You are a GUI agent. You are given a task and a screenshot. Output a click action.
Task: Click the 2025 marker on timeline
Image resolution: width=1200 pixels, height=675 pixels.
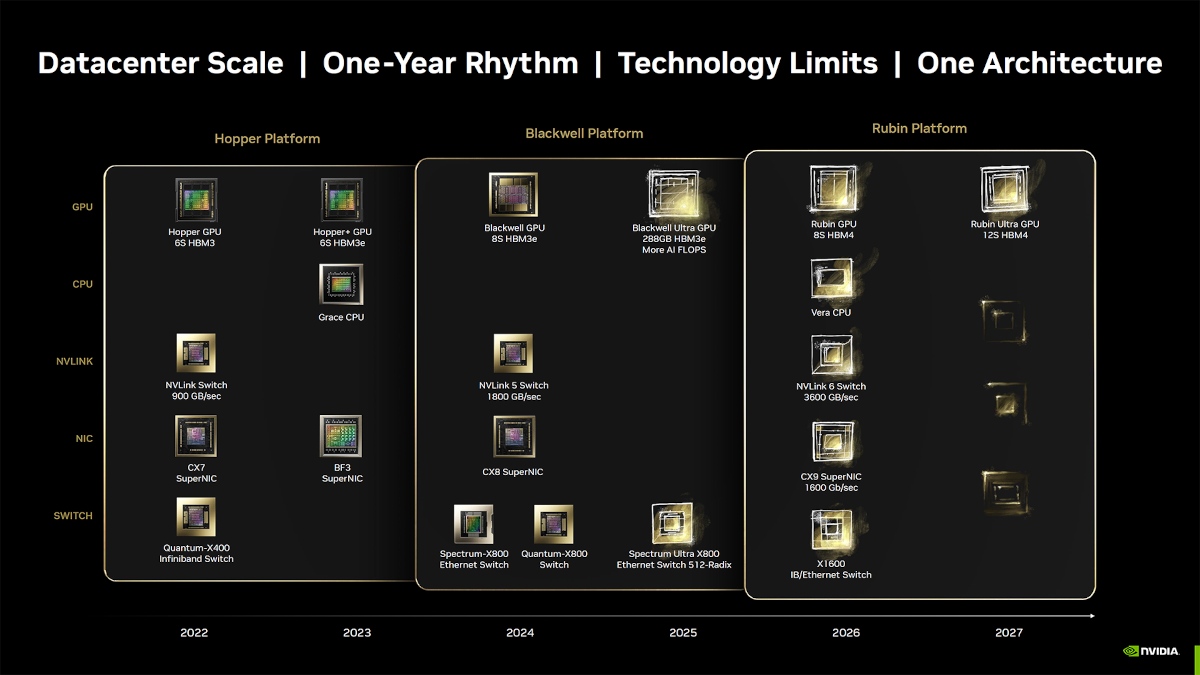683,632
